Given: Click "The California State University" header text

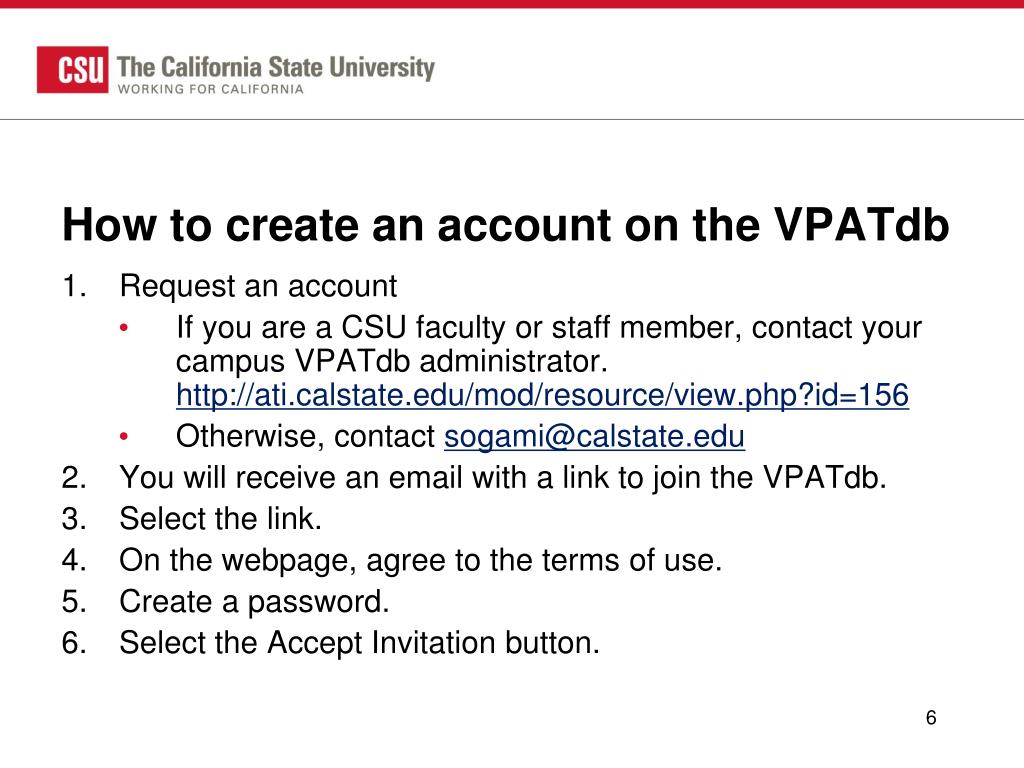Looking at the screenshot, I should [276, 68].
